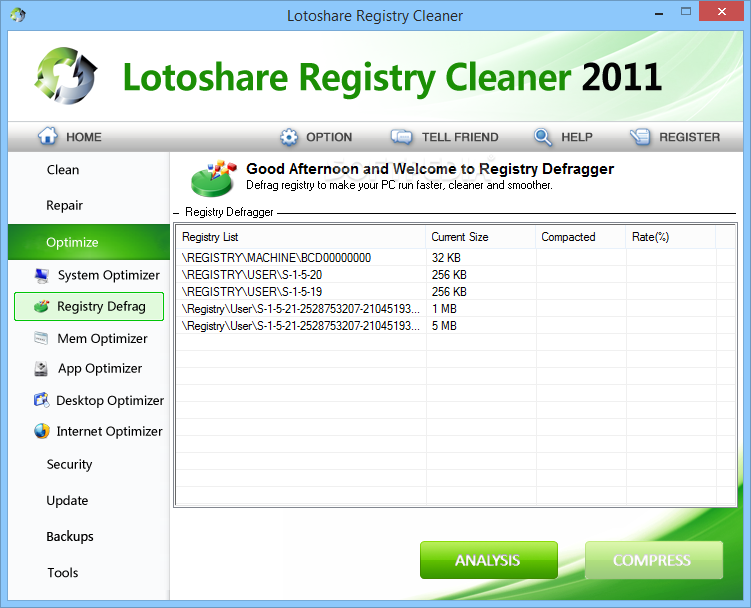Screen dimensions: 751x608
Task: Click the Lotoshare recycle arrows logo
Action: [x=66, y=76]
